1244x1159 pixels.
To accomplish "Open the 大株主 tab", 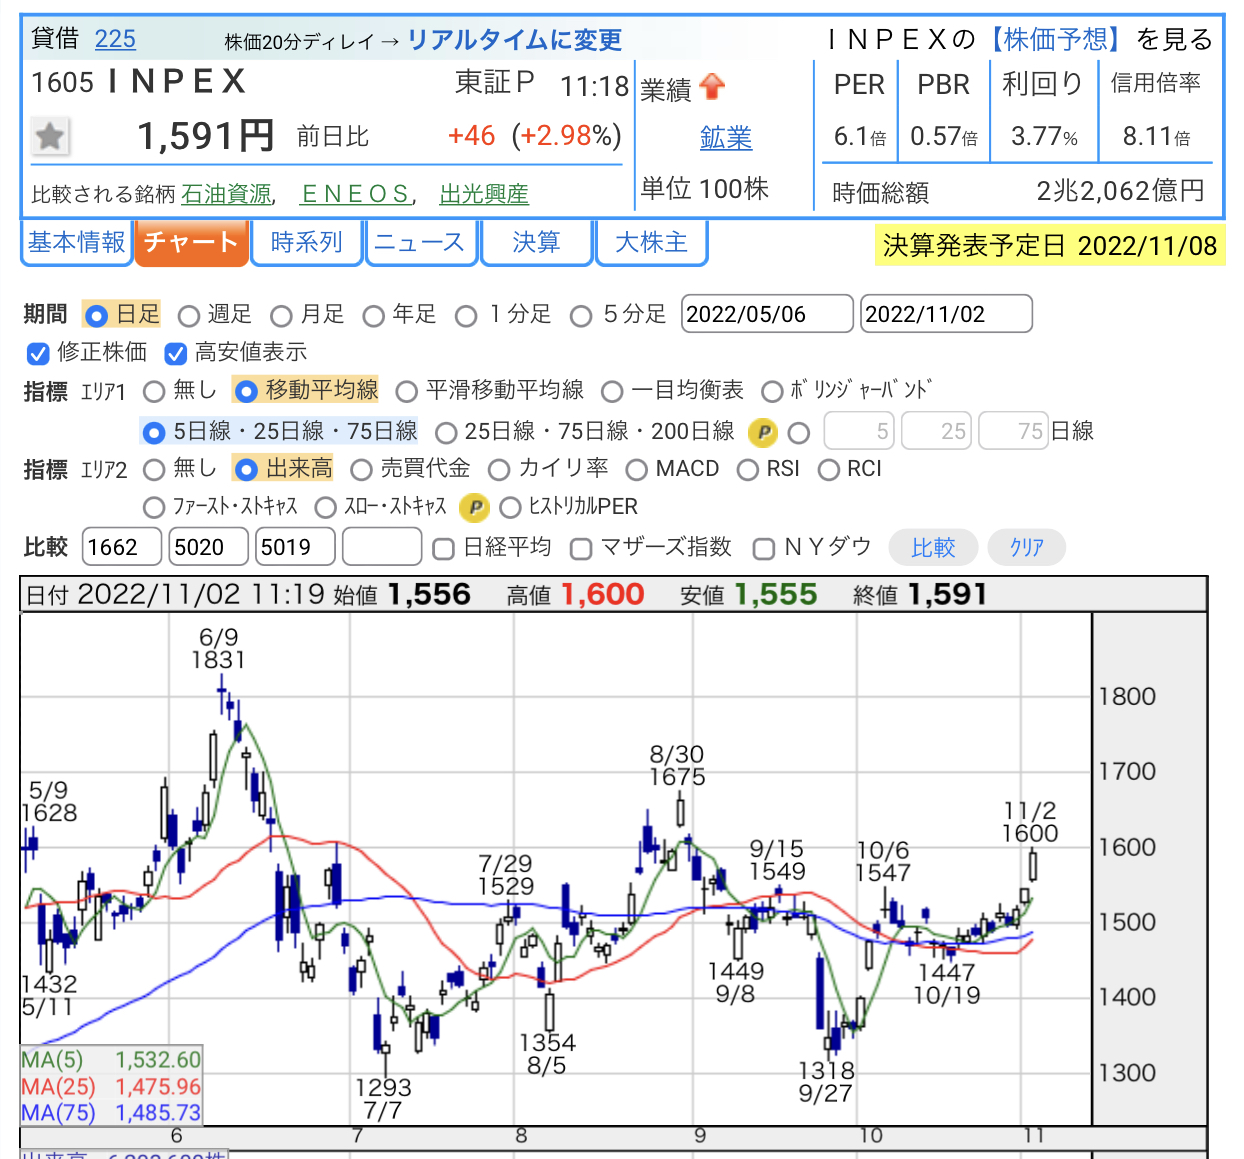I will [x=651, y=243].
